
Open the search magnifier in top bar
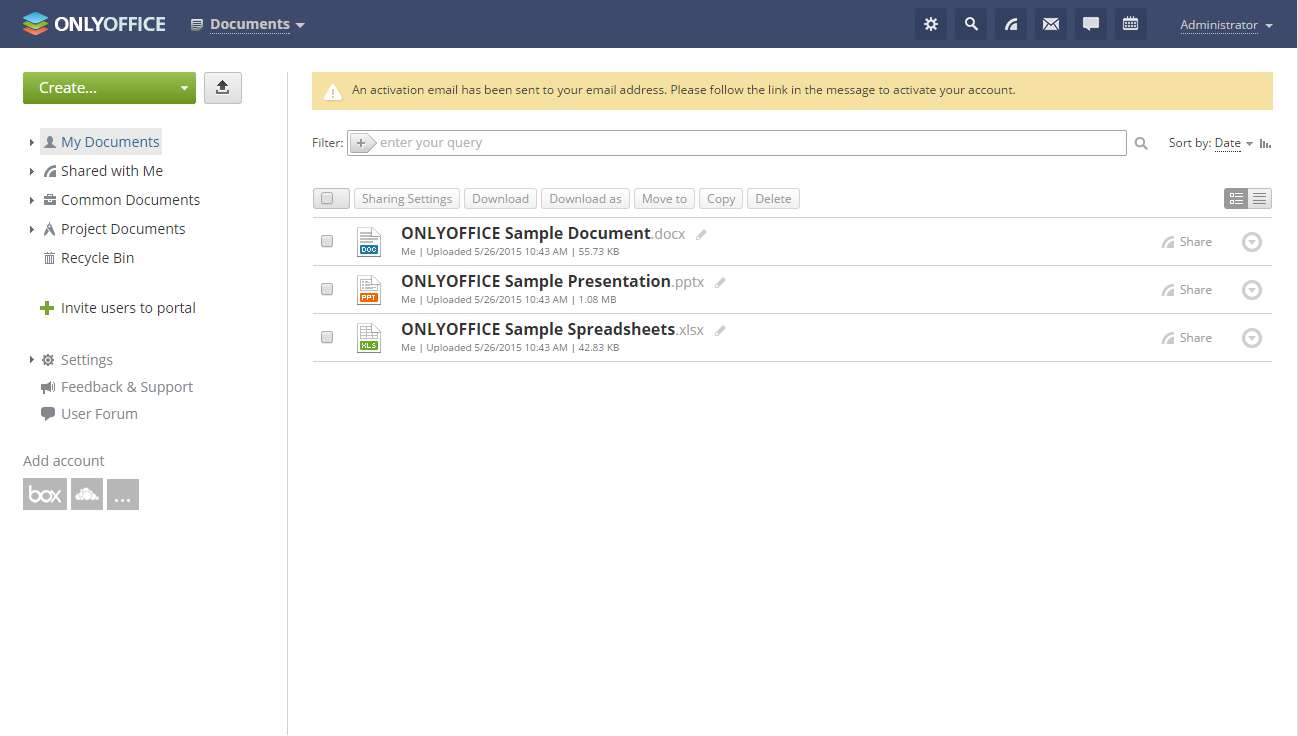pos(971,24)
